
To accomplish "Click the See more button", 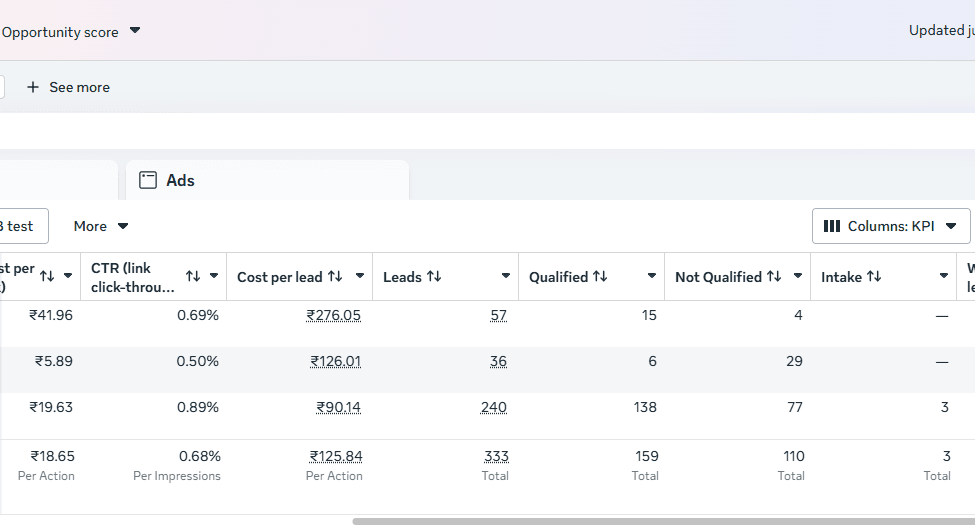I will (68, 87).
